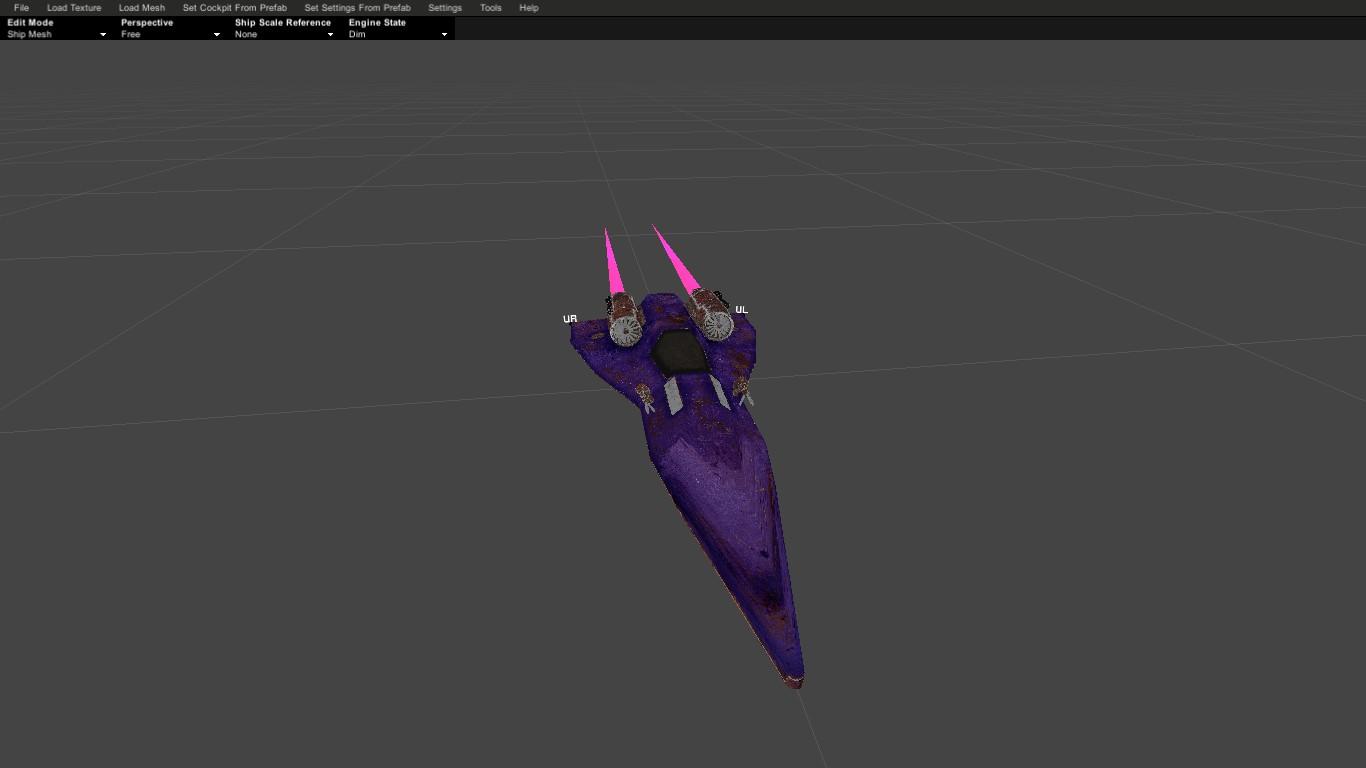Open the Engine State dropdown set to Dim

(x=398, y=34)
